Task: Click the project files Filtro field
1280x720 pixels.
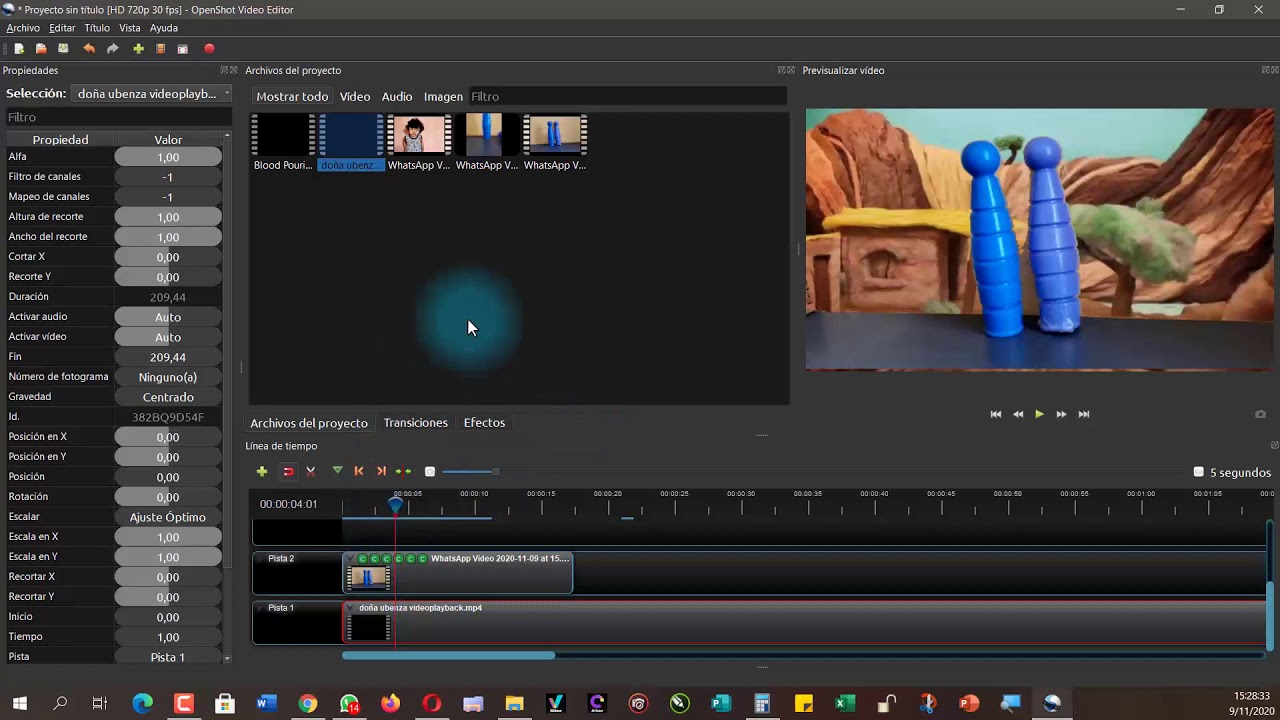Action: (627, 97)
